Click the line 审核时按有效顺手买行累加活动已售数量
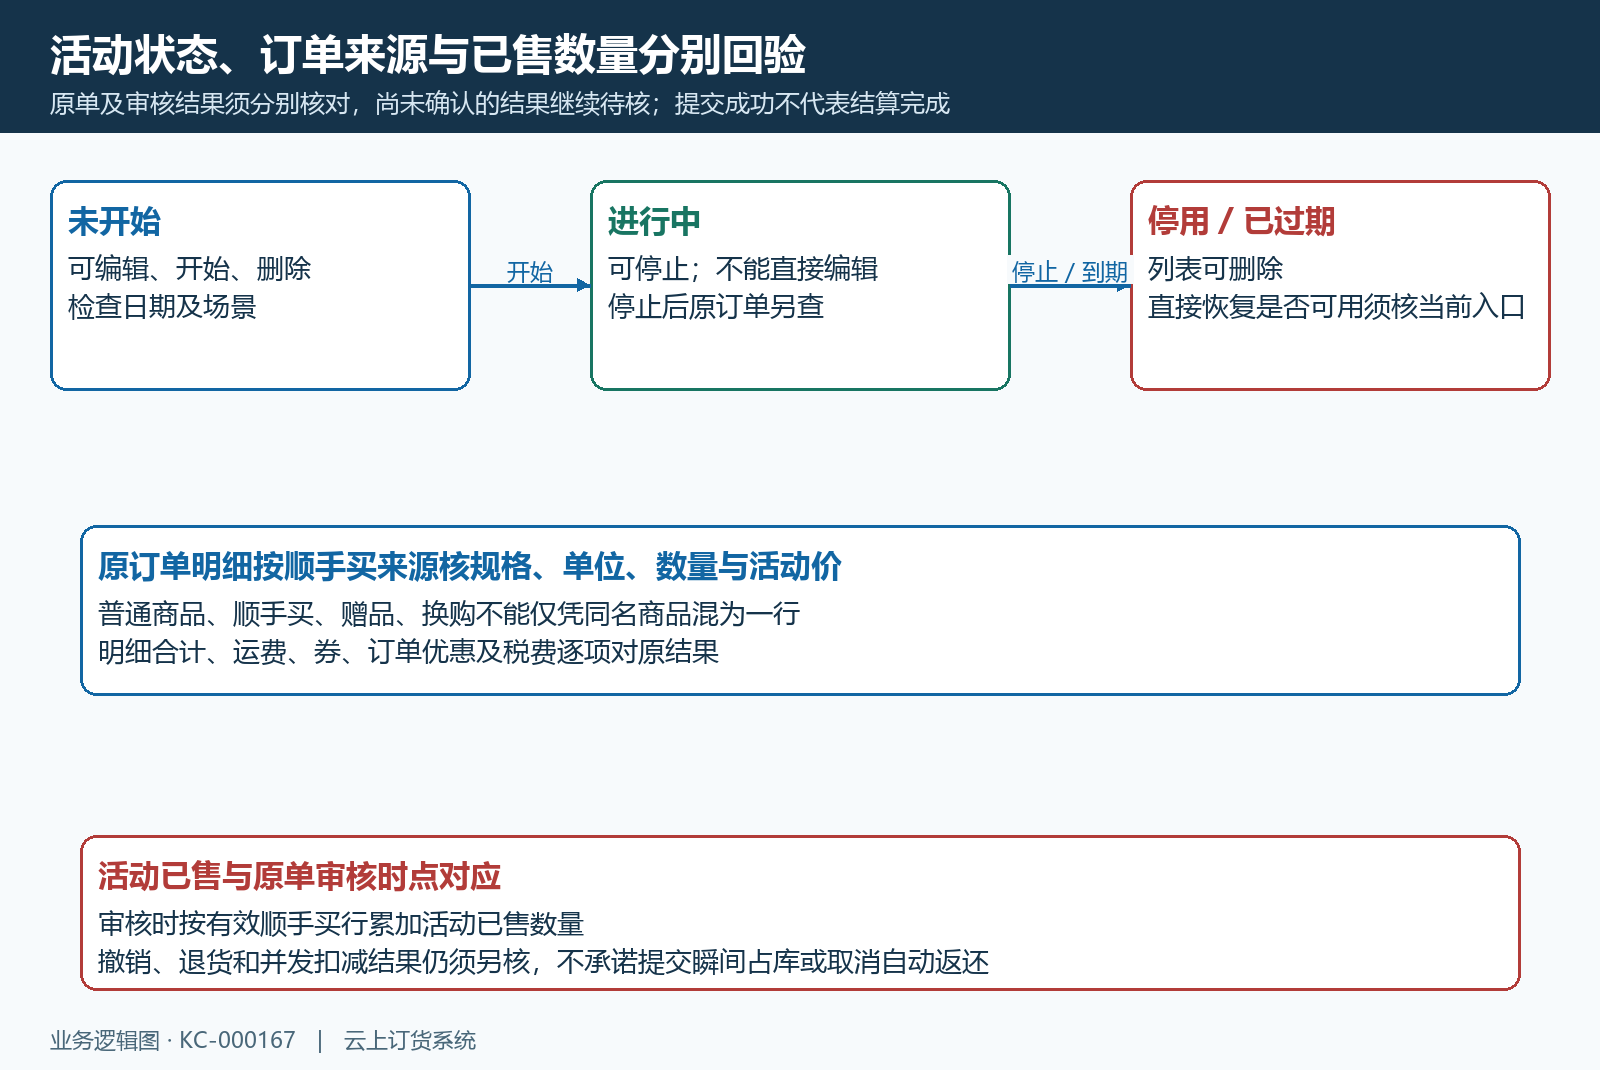This screenshot has height=1070, width=1600. [x=341, y=924]
